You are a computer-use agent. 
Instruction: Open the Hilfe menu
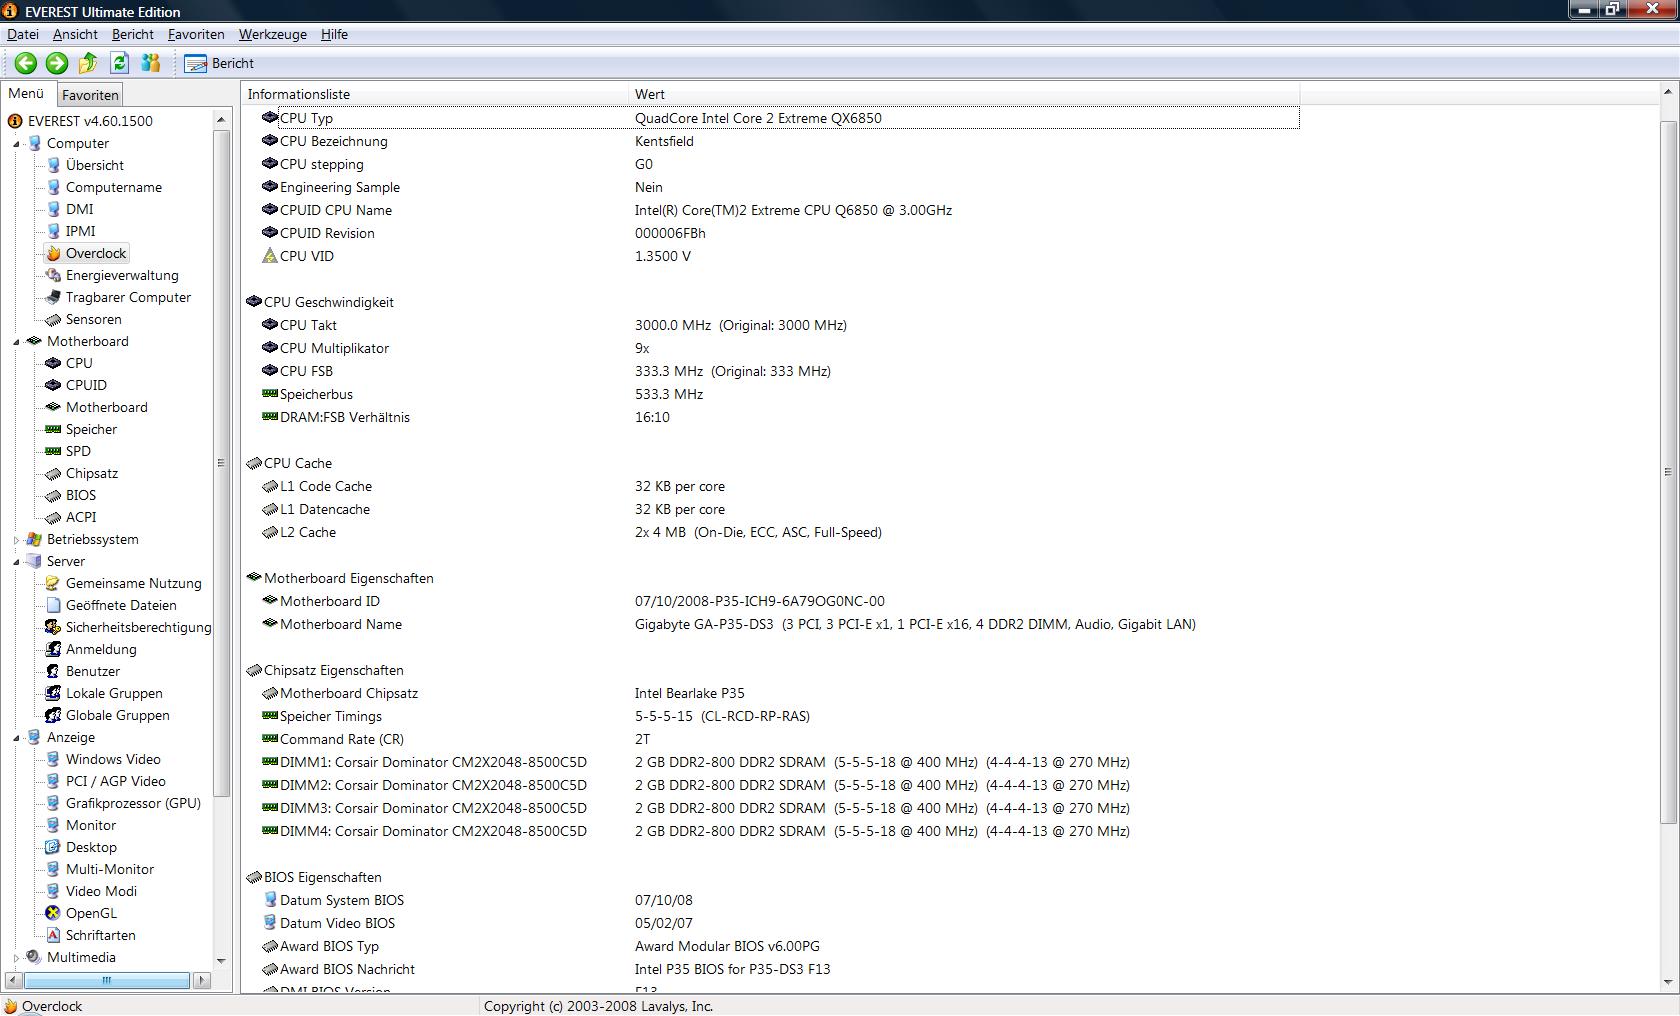[x=334, y=34]
